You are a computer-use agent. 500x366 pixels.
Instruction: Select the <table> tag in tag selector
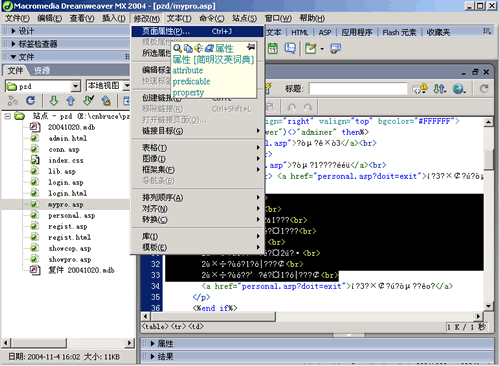(155, 326)
